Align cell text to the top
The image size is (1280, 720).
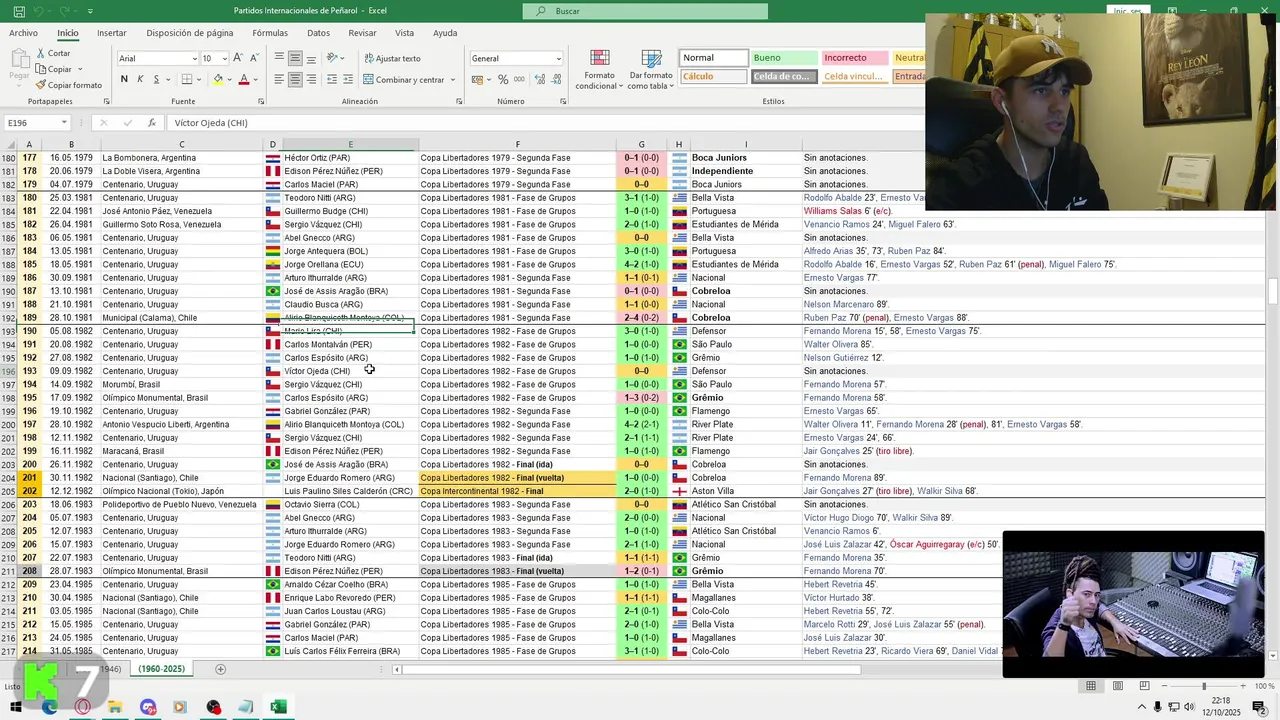tap(279, 58)
